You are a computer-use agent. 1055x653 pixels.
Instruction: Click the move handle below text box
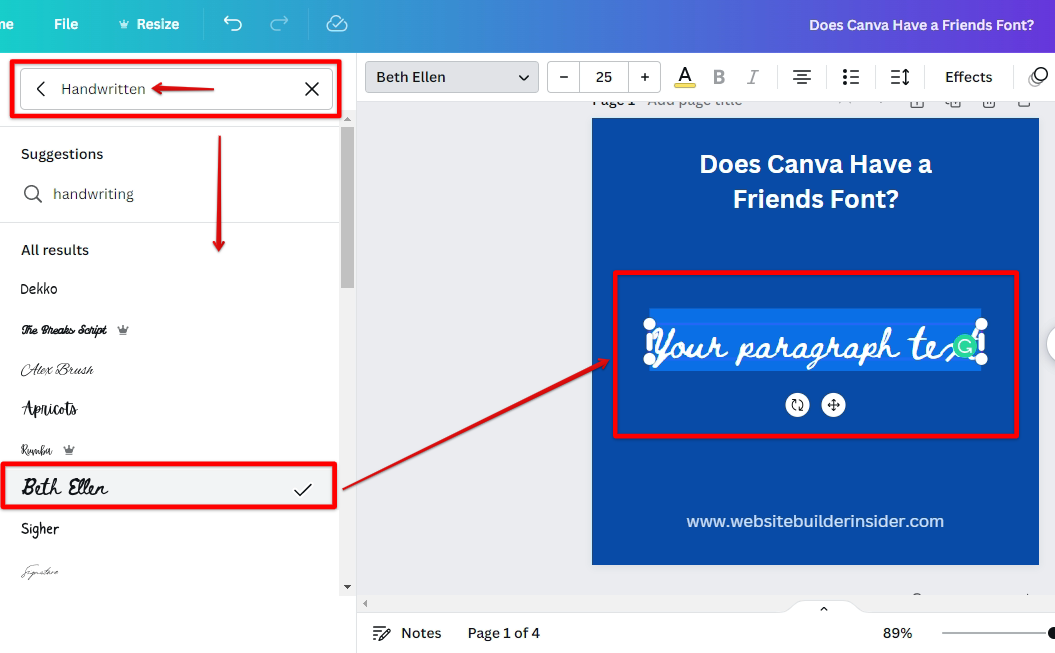tap(833, 405)
